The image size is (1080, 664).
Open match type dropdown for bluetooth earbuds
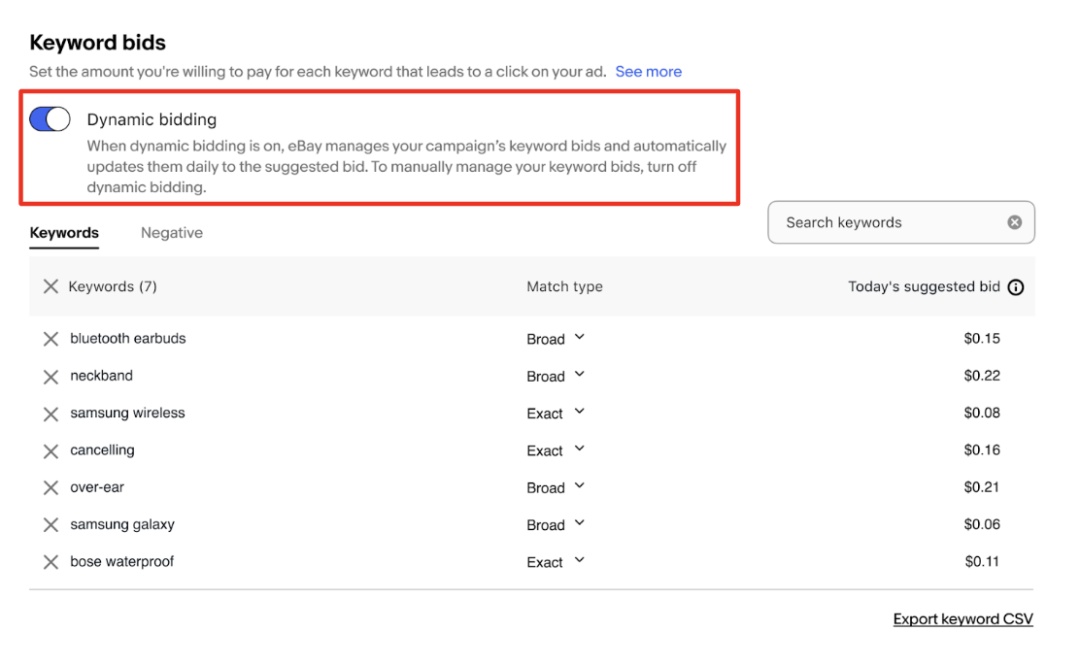coord(555,338)
